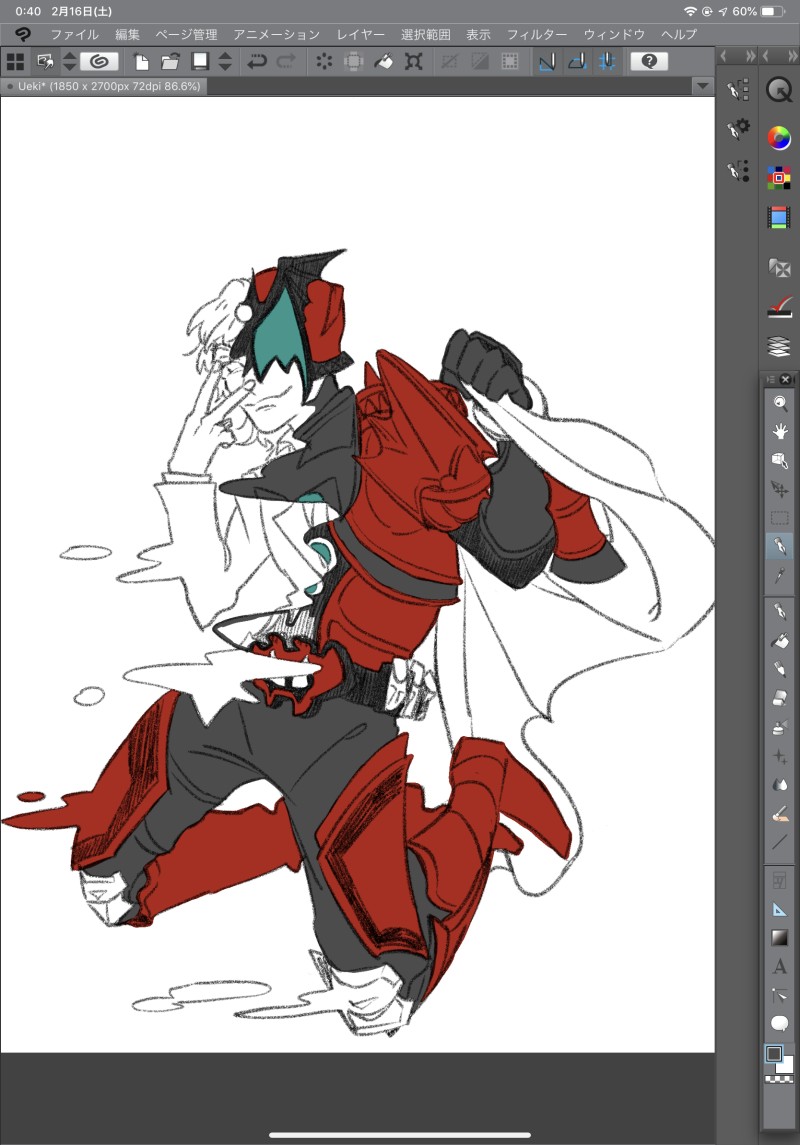Toggle snap to ruler
The height and width of the screenshot is (1145, 800).
coord(547,61)
